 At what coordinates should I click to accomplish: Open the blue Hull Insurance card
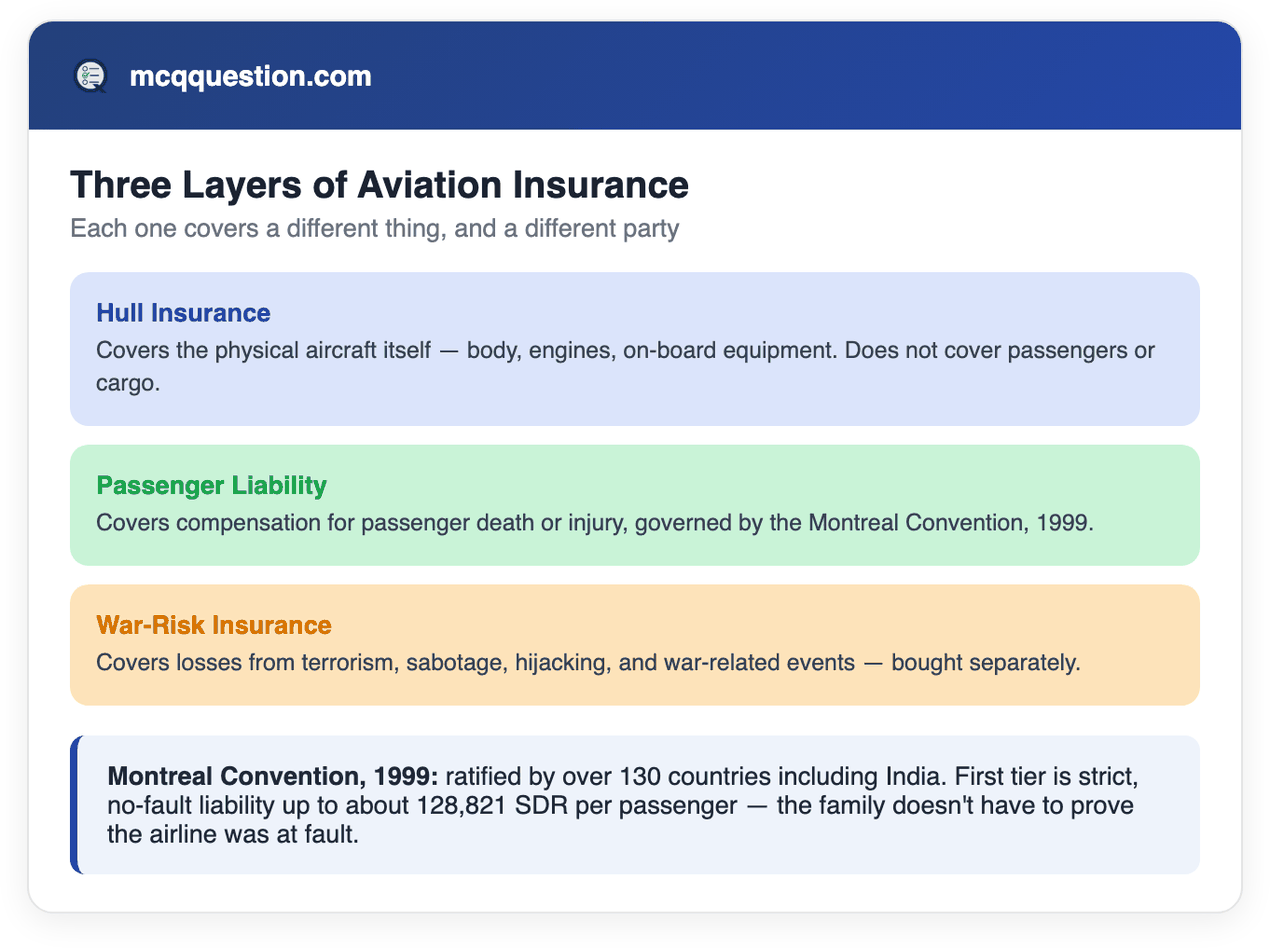[x=634, y=349]
